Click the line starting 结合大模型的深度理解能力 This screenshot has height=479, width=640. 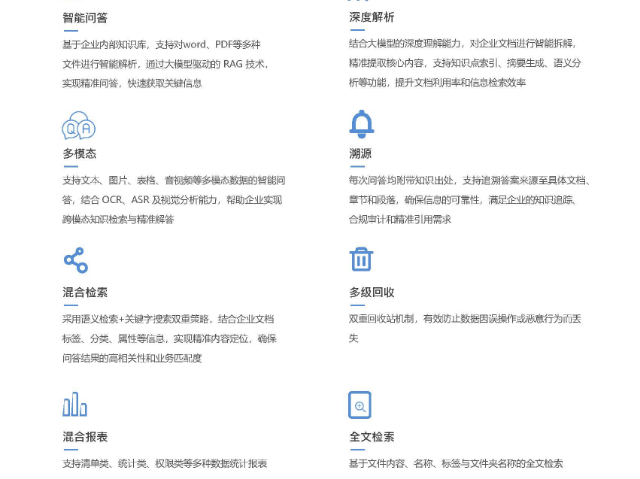(x=462, y=44)
